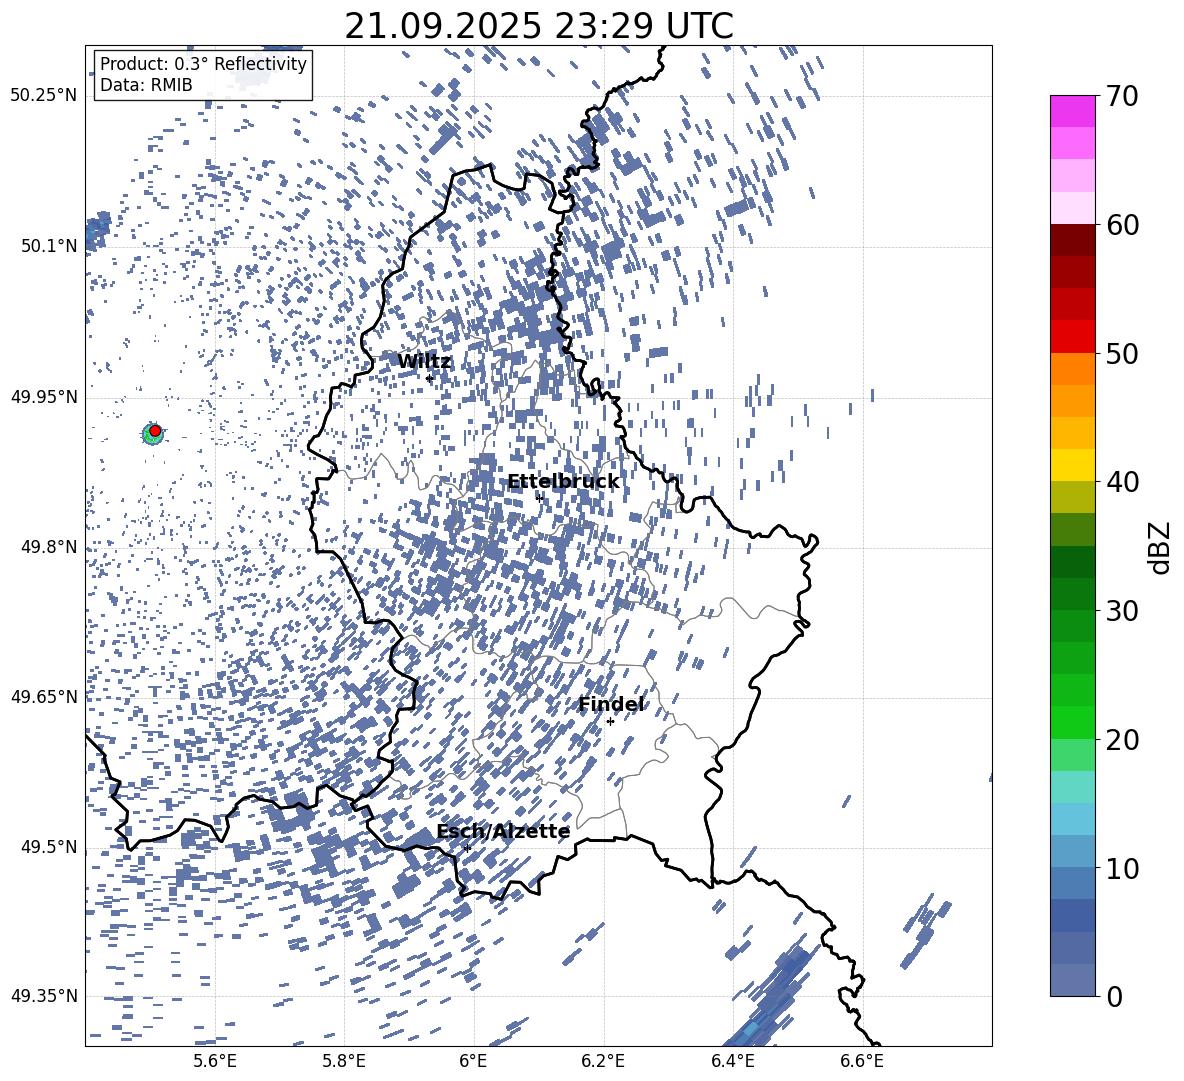
Task: Click the 49.35°N latitude label
Action: [45, 996]
